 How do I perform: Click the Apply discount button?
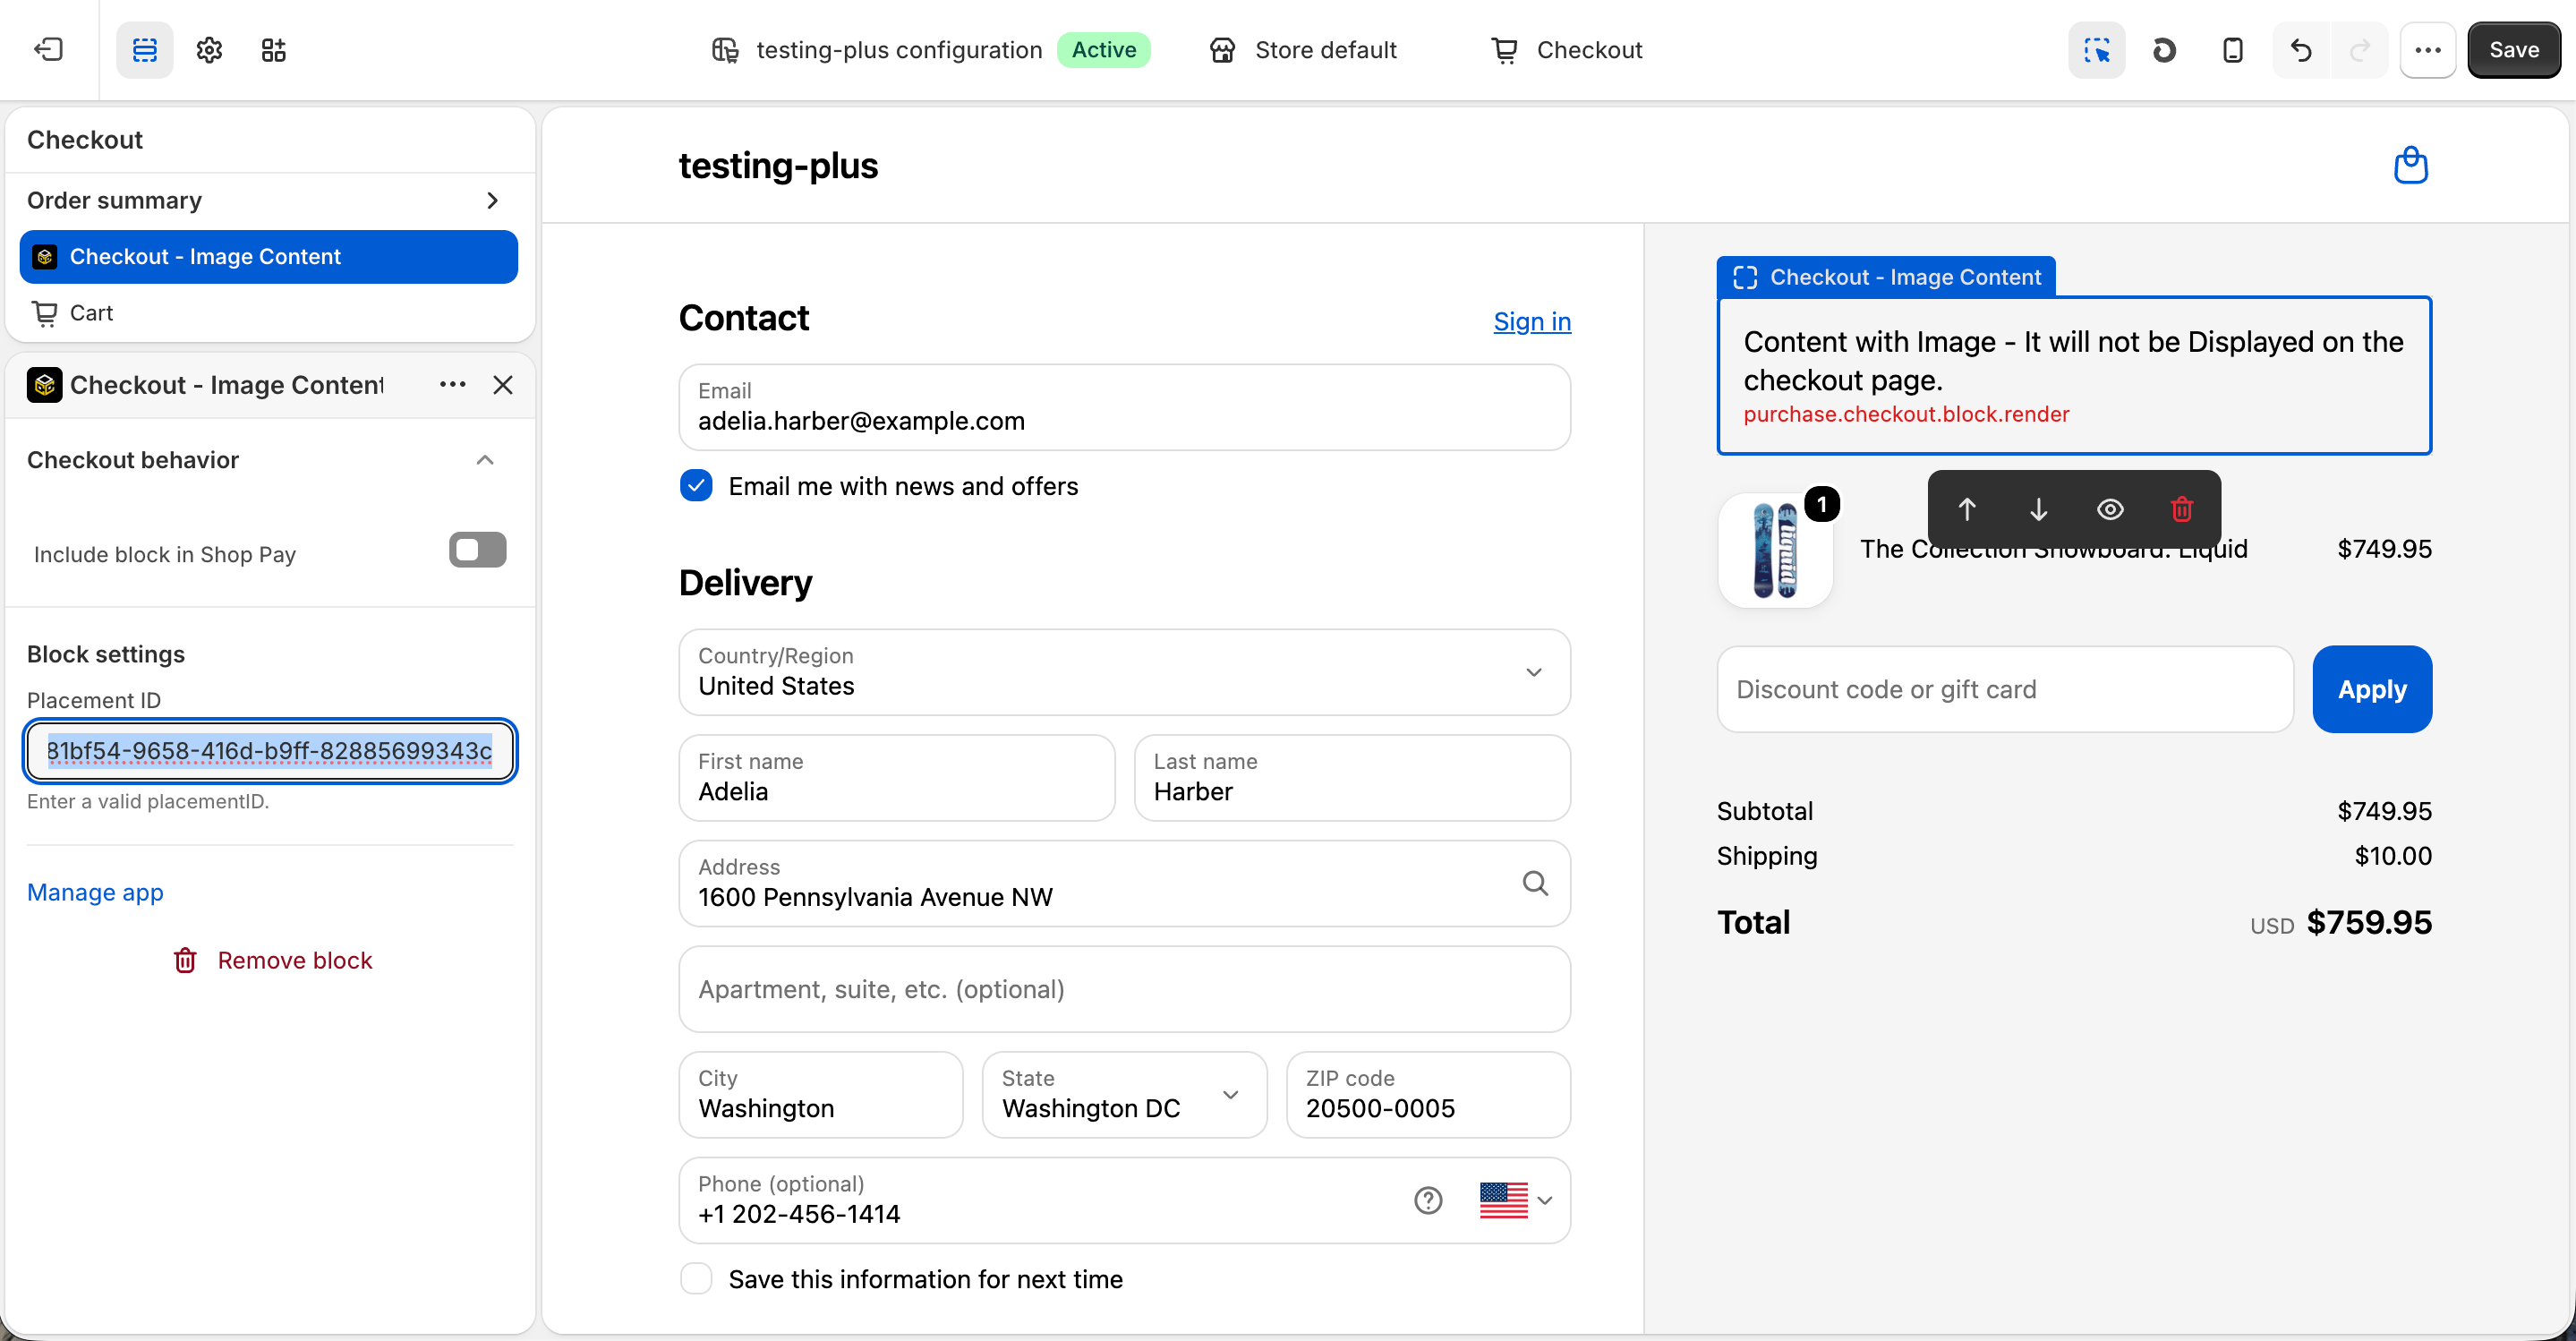point(2371,689)
